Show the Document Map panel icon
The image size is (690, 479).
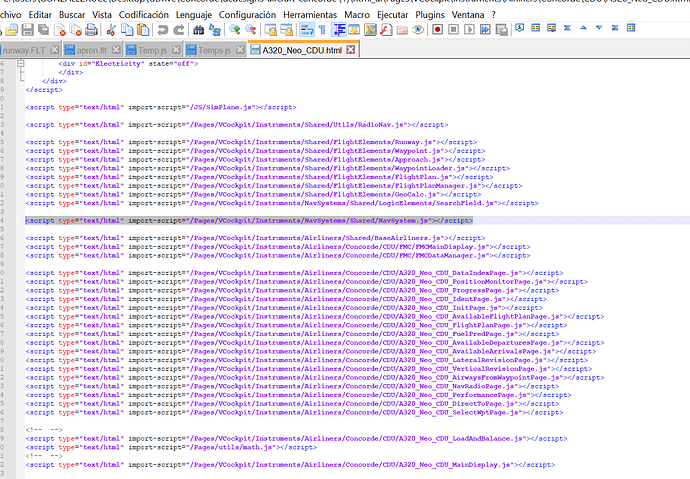click(370, 30)
